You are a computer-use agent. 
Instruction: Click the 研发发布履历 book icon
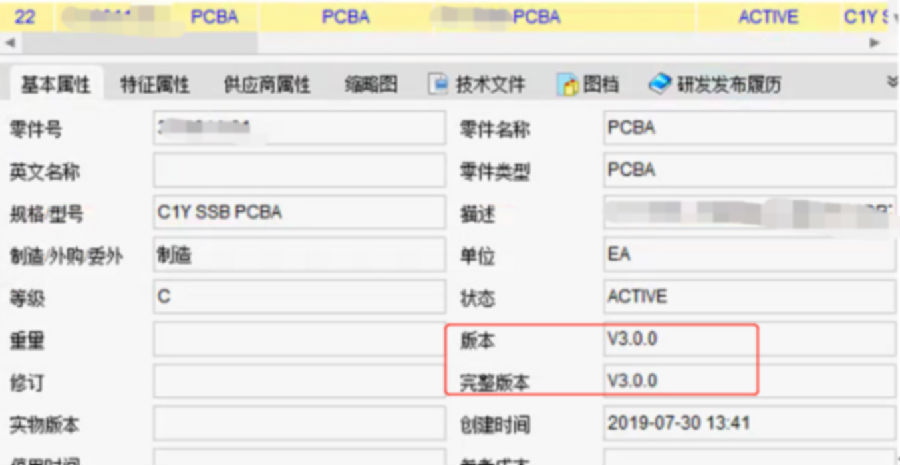pos(660,85)
